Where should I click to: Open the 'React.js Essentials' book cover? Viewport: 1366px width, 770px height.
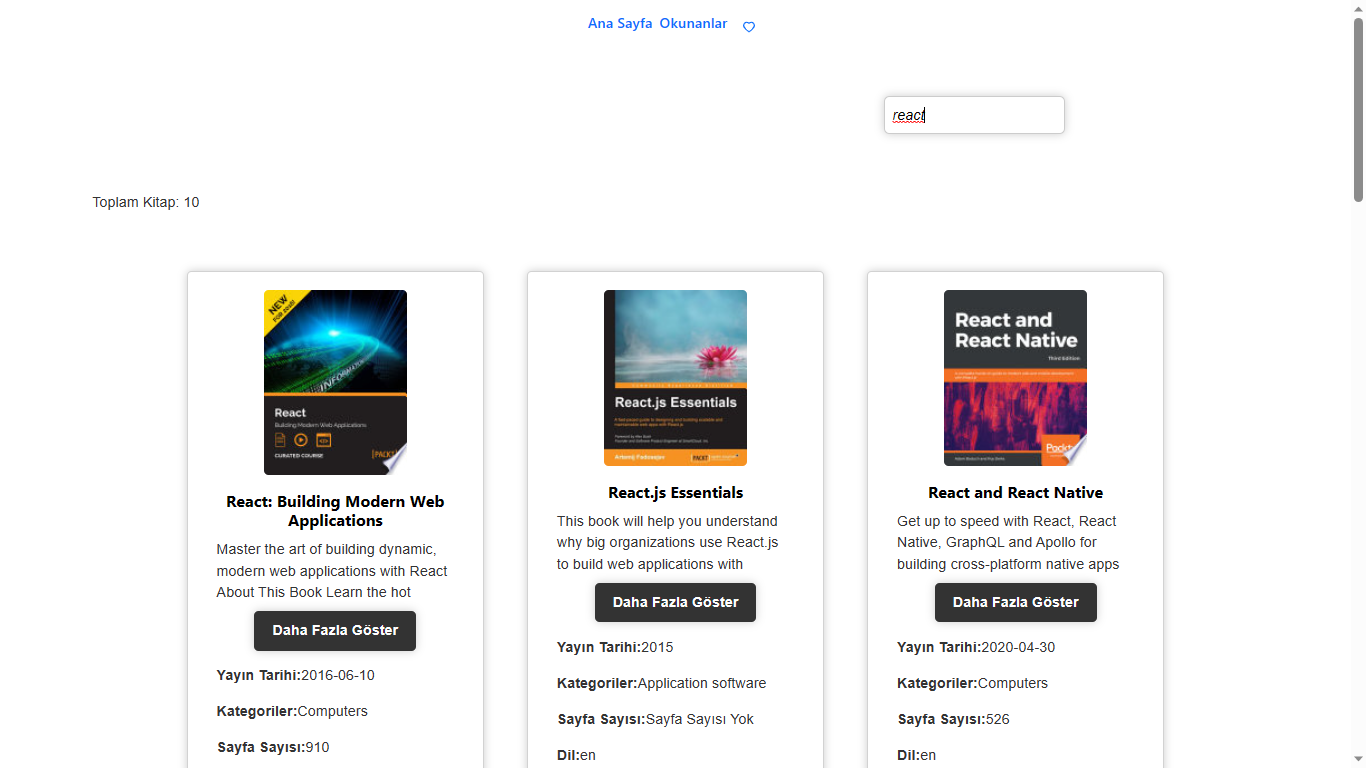(x=675, y=378)
